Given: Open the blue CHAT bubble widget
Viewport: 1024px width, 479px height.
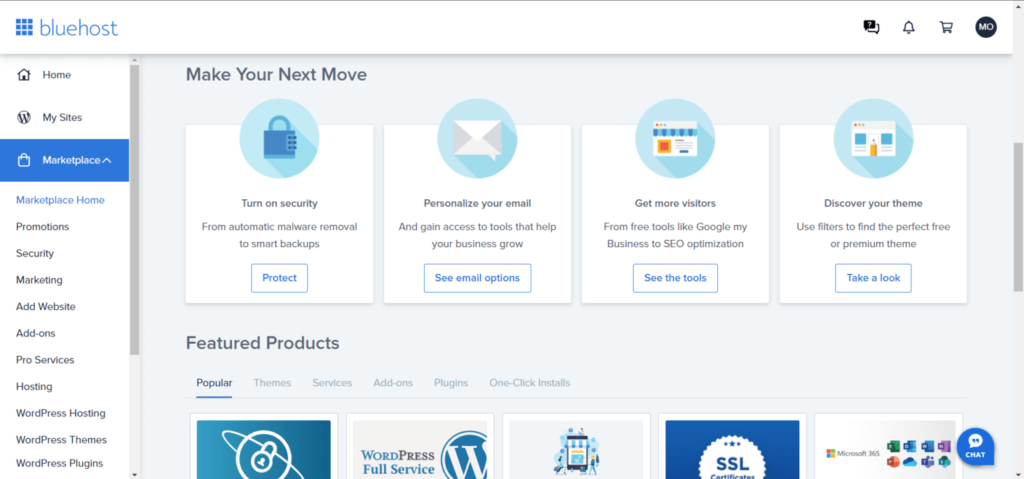Looking at the screenshot, I should (x=975, y=445).
